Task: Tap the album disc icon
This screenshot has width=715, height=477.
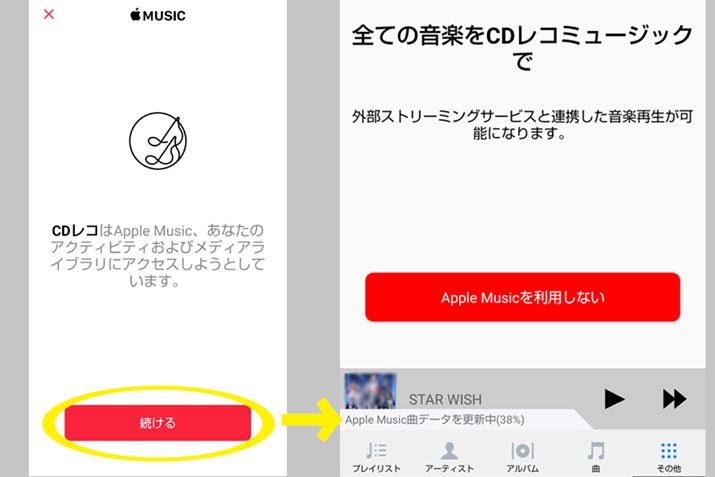Action: click(x=523, y=451)
